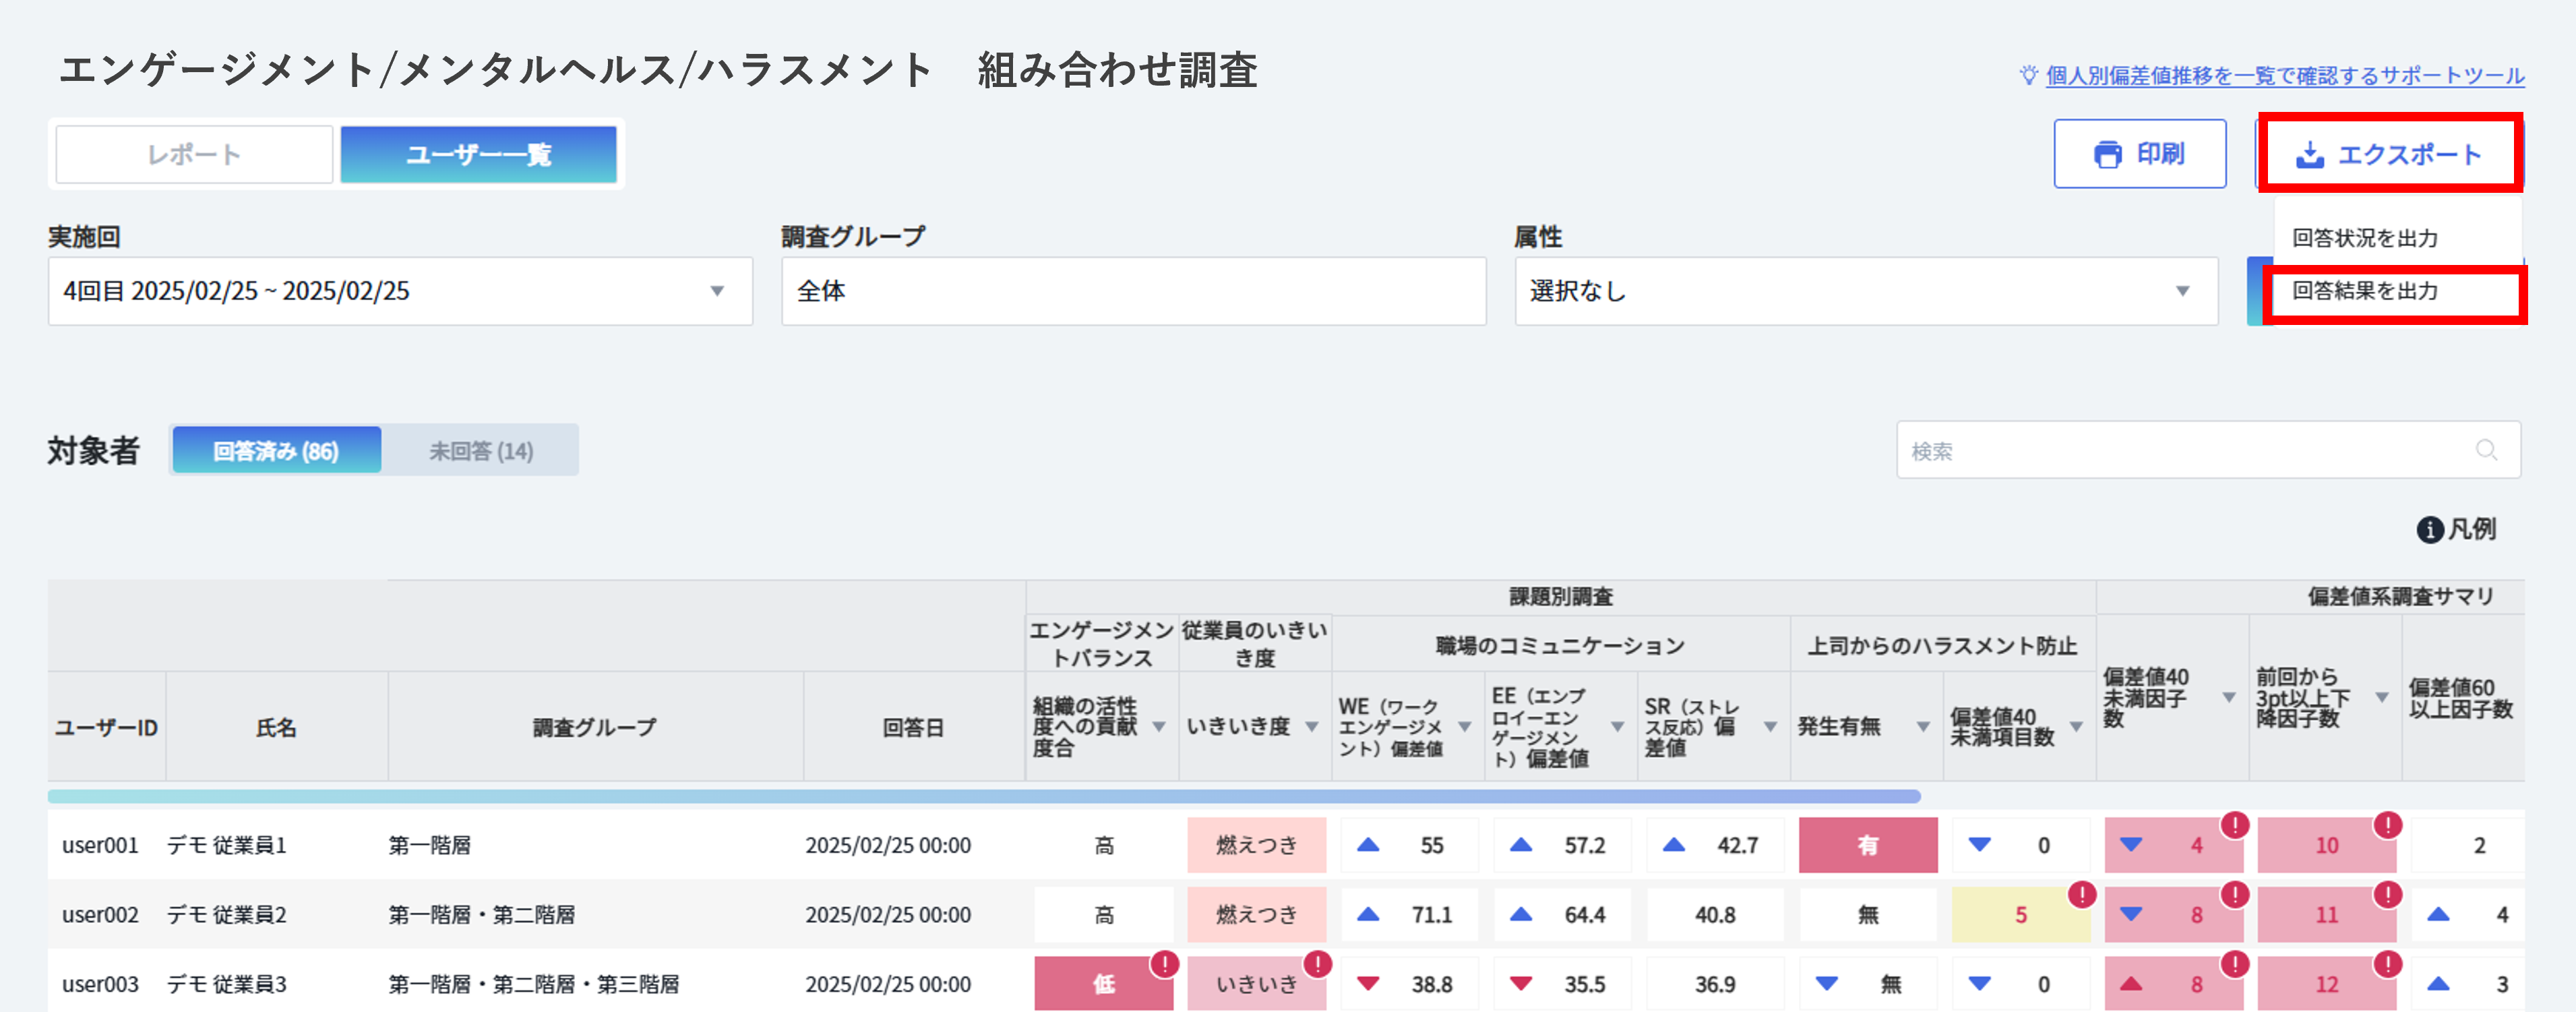
Task: Click blue up arrow beside user001 57.2
Action: [x=1521, y=845]
